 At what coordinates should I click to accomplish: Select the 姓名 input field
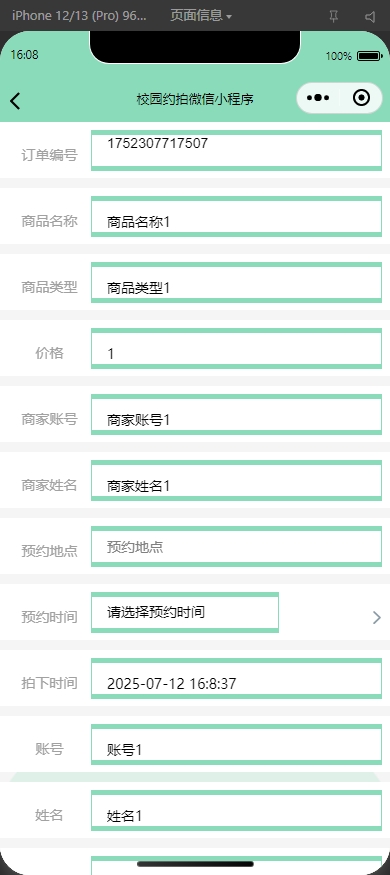point(237,810)
